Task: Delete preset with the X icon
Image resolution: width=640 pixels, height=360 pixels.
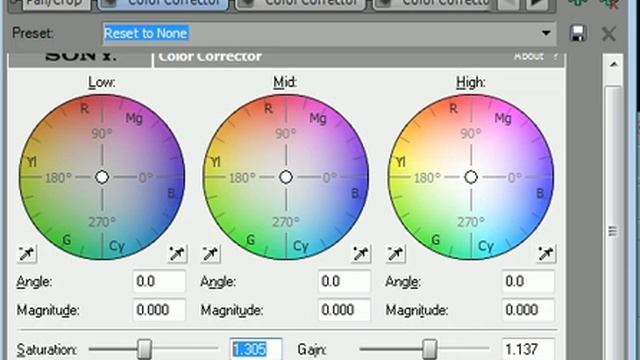Action: coord(609,34)
